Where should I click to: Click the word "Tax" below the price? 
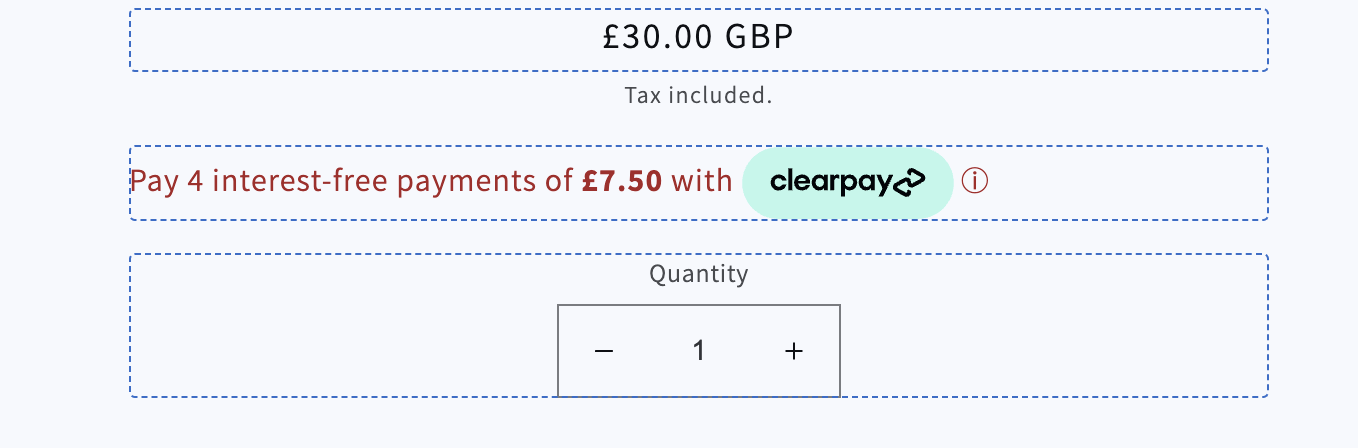642,96
